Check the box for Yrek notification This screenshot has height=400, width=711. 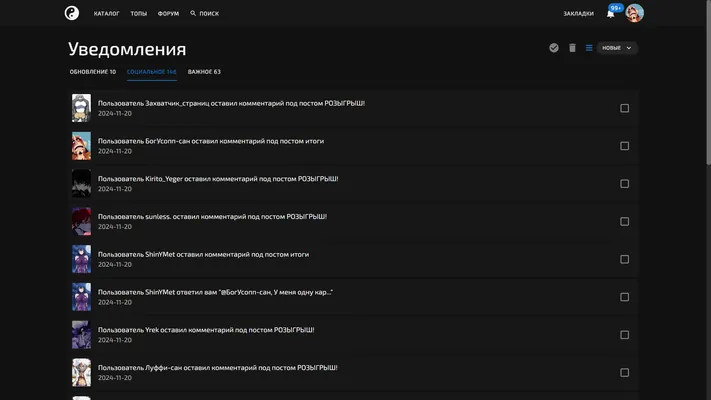[624, 335]
